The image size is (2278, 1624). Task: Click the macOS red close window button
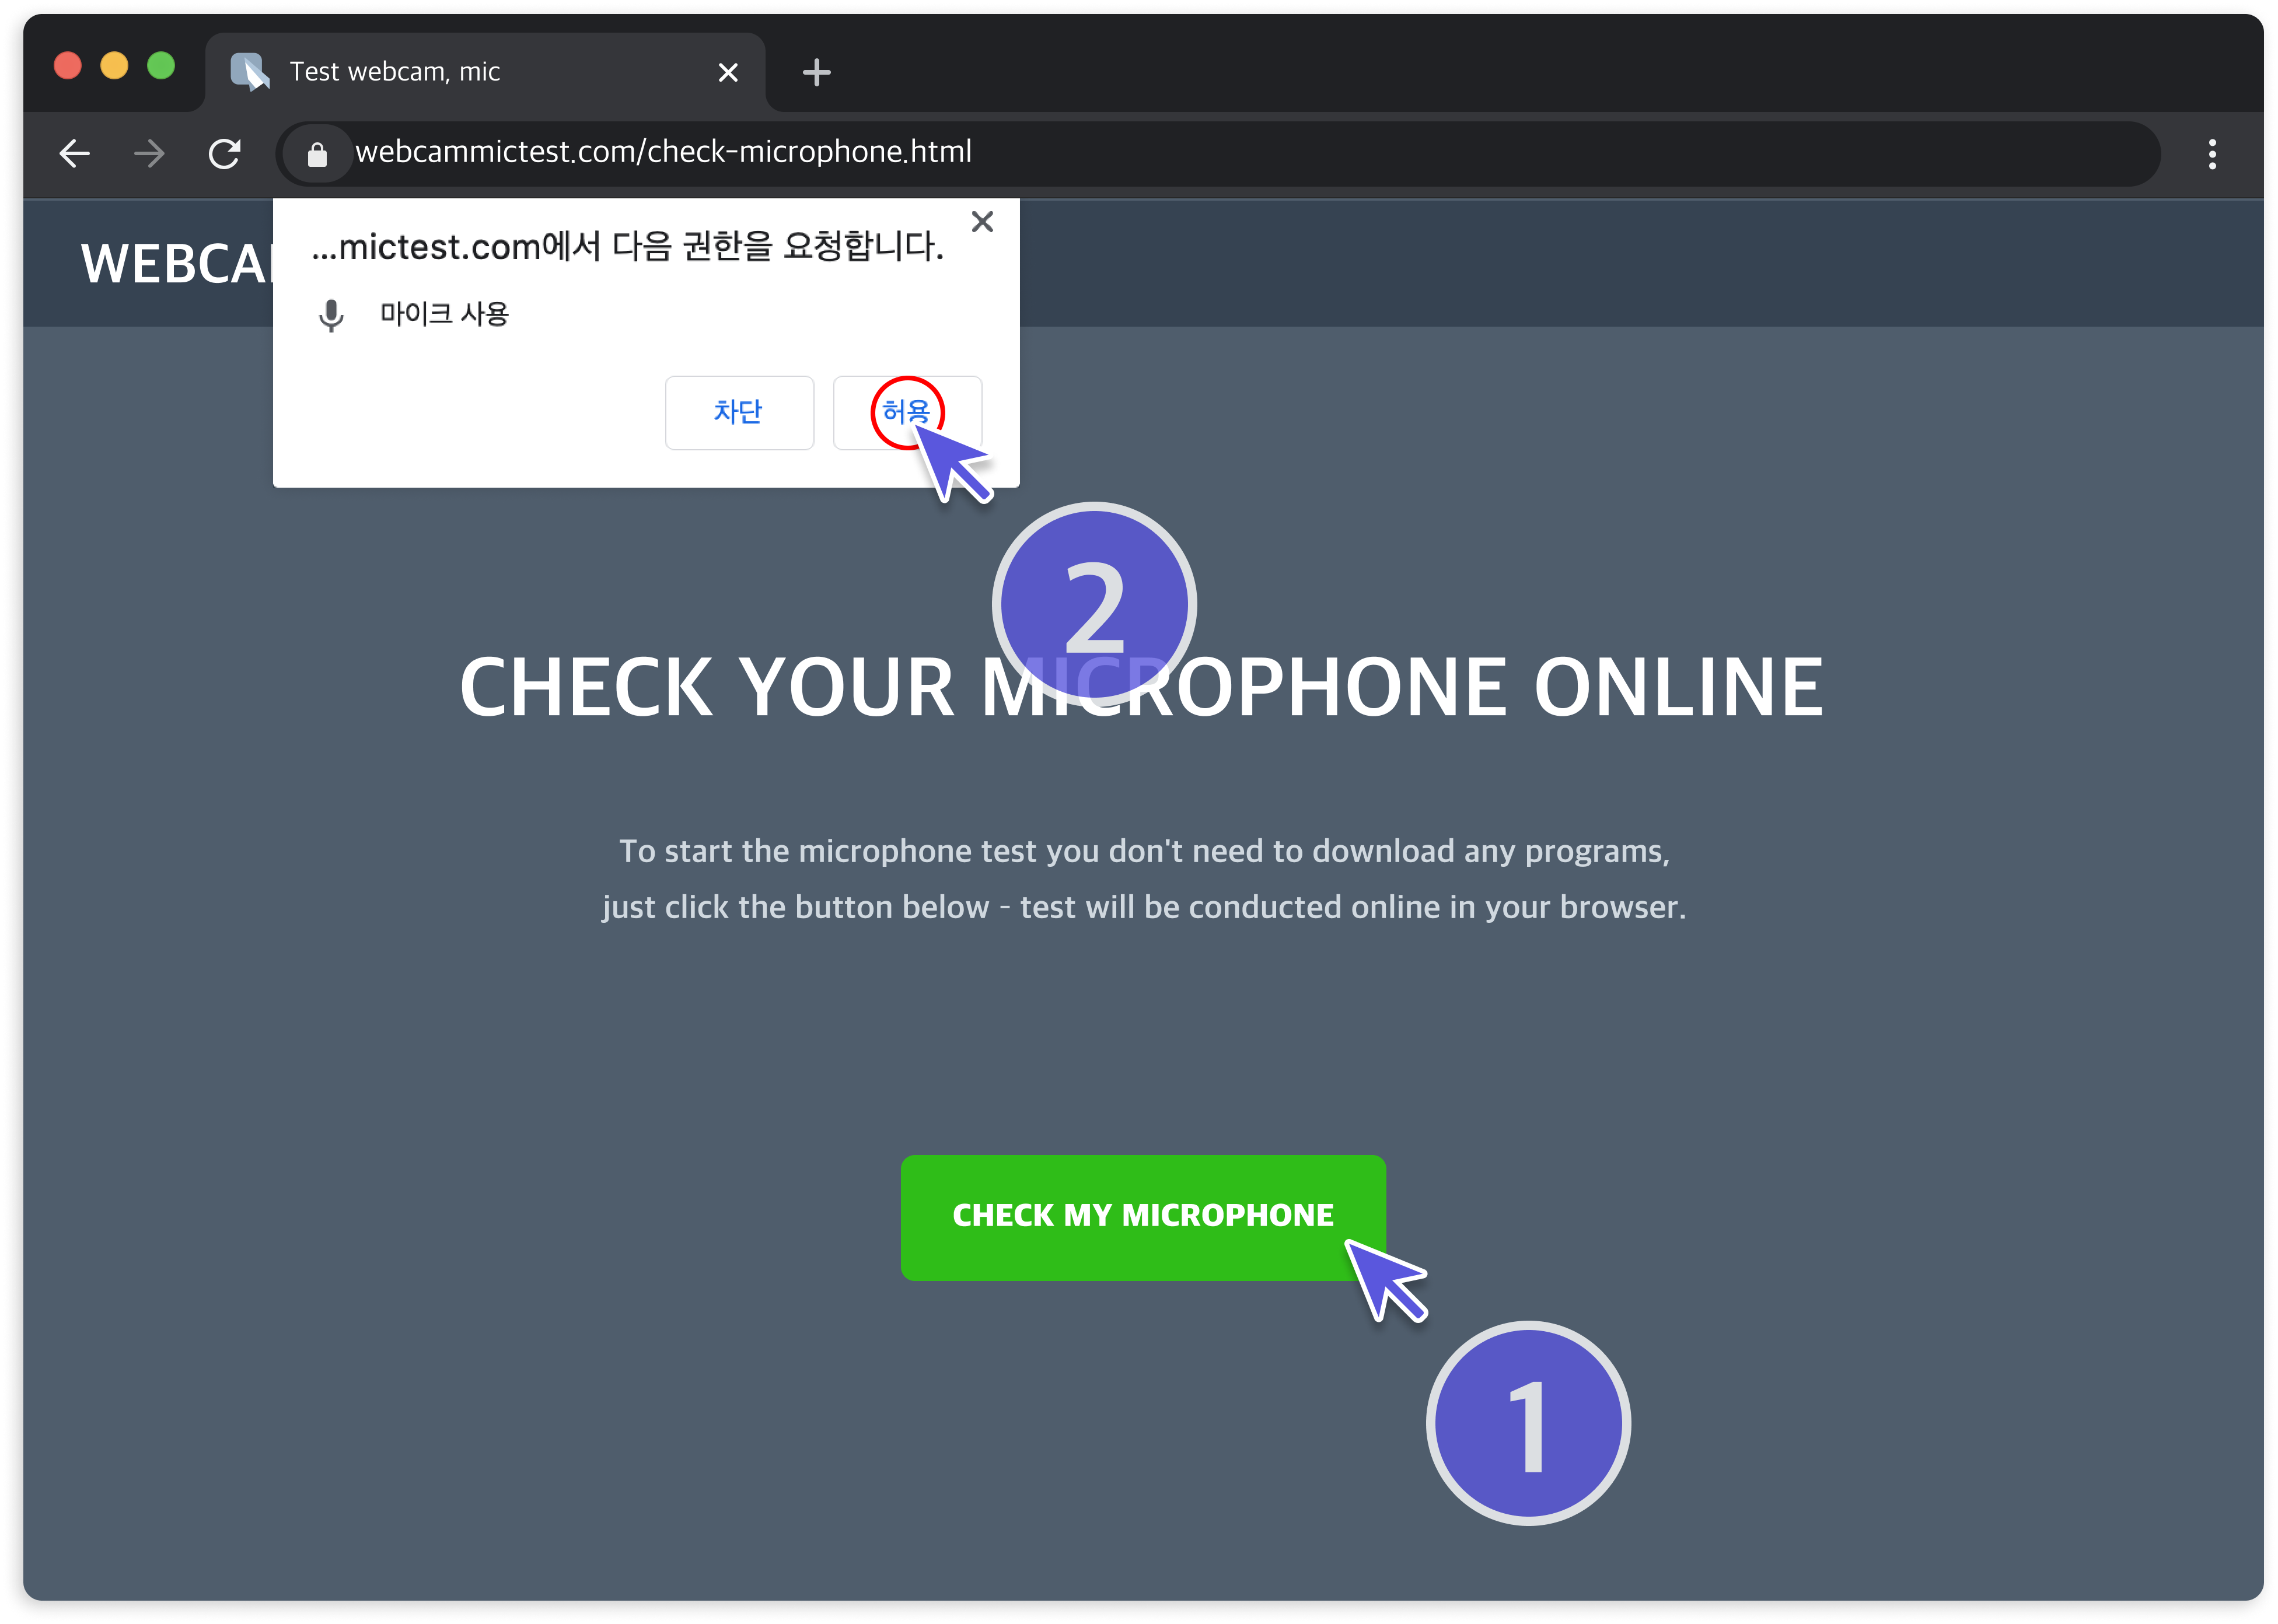point(68,66)
